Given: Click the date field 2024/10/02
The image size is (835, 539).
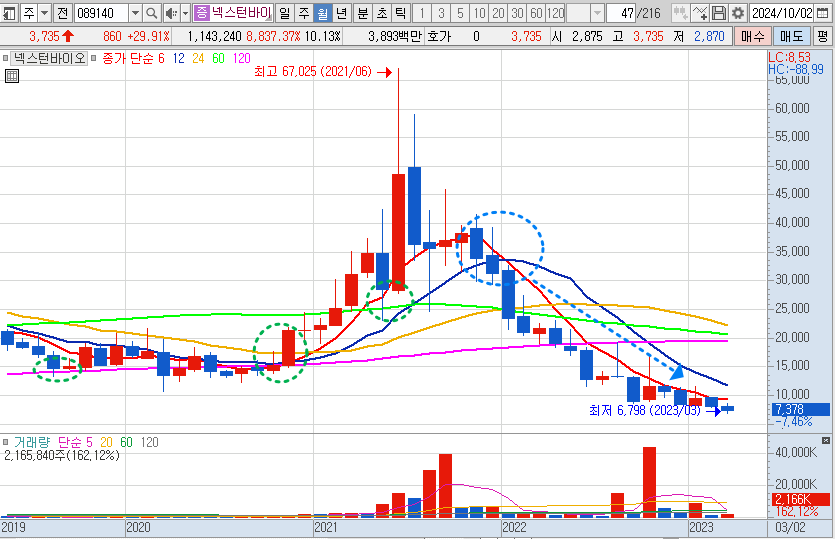Looking at the screenshot, I should pyautogui.click(x=782, y=13).
